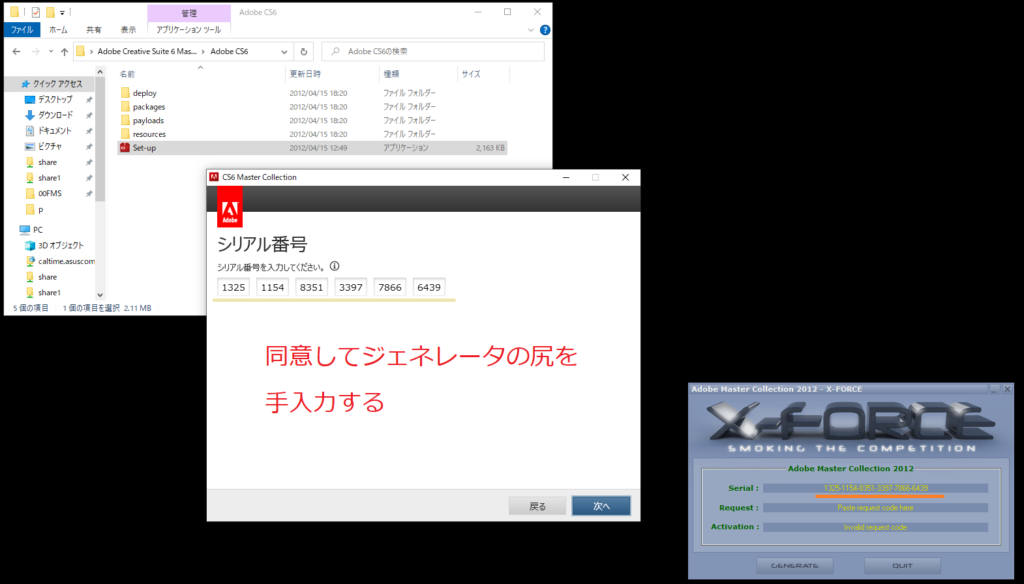The height and width of the screenshot is (584, 1024).
Task: Click the serial number field containing 7866
Action: (x=390, y=287)
